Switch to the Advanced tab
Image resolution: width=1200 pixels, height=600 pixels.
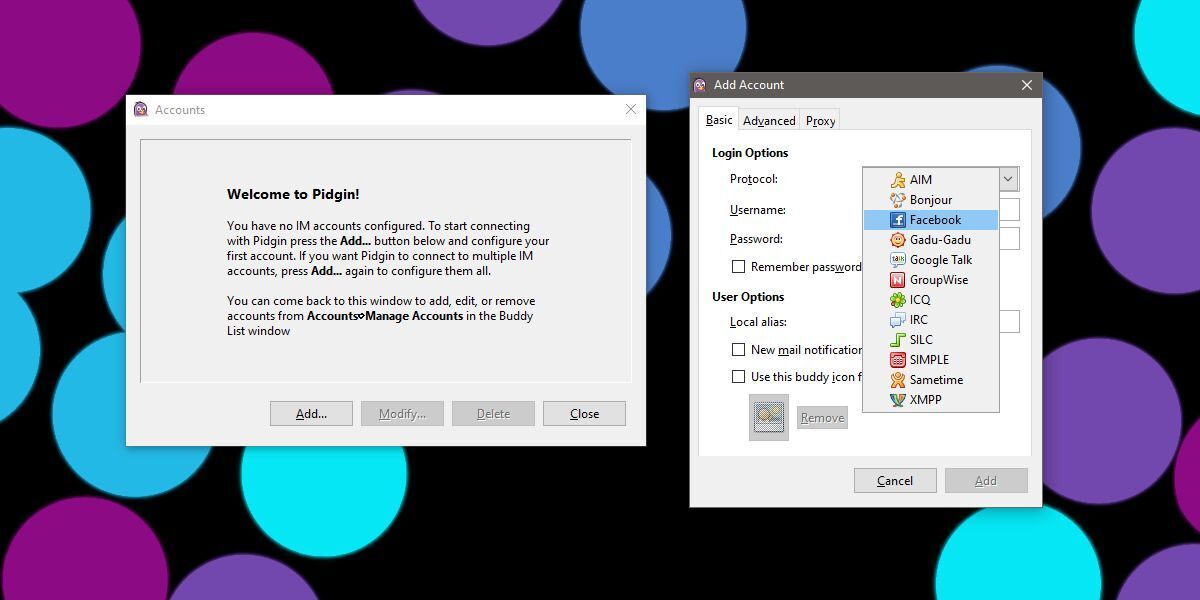[769, 120]
